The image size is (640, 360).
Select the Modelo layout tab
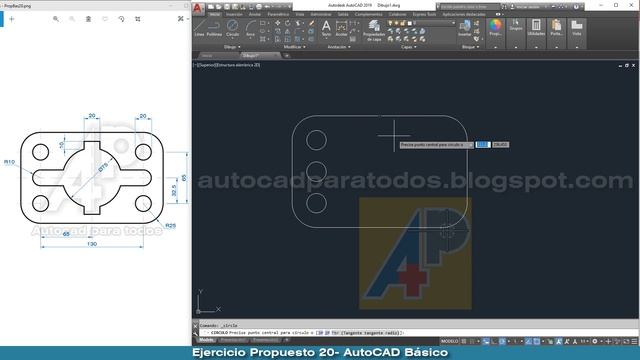(x=206, y=340)
